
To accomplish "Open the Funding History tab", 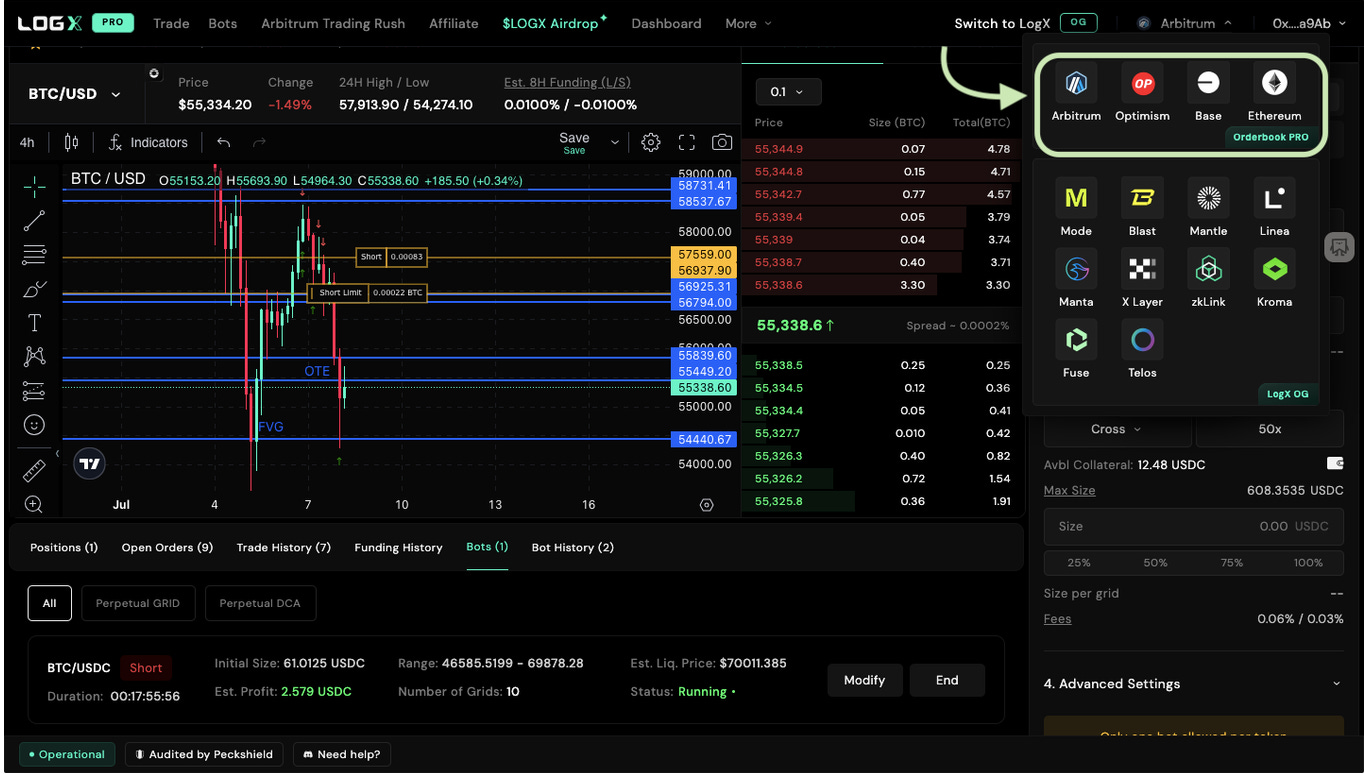I will pos(398,547).
